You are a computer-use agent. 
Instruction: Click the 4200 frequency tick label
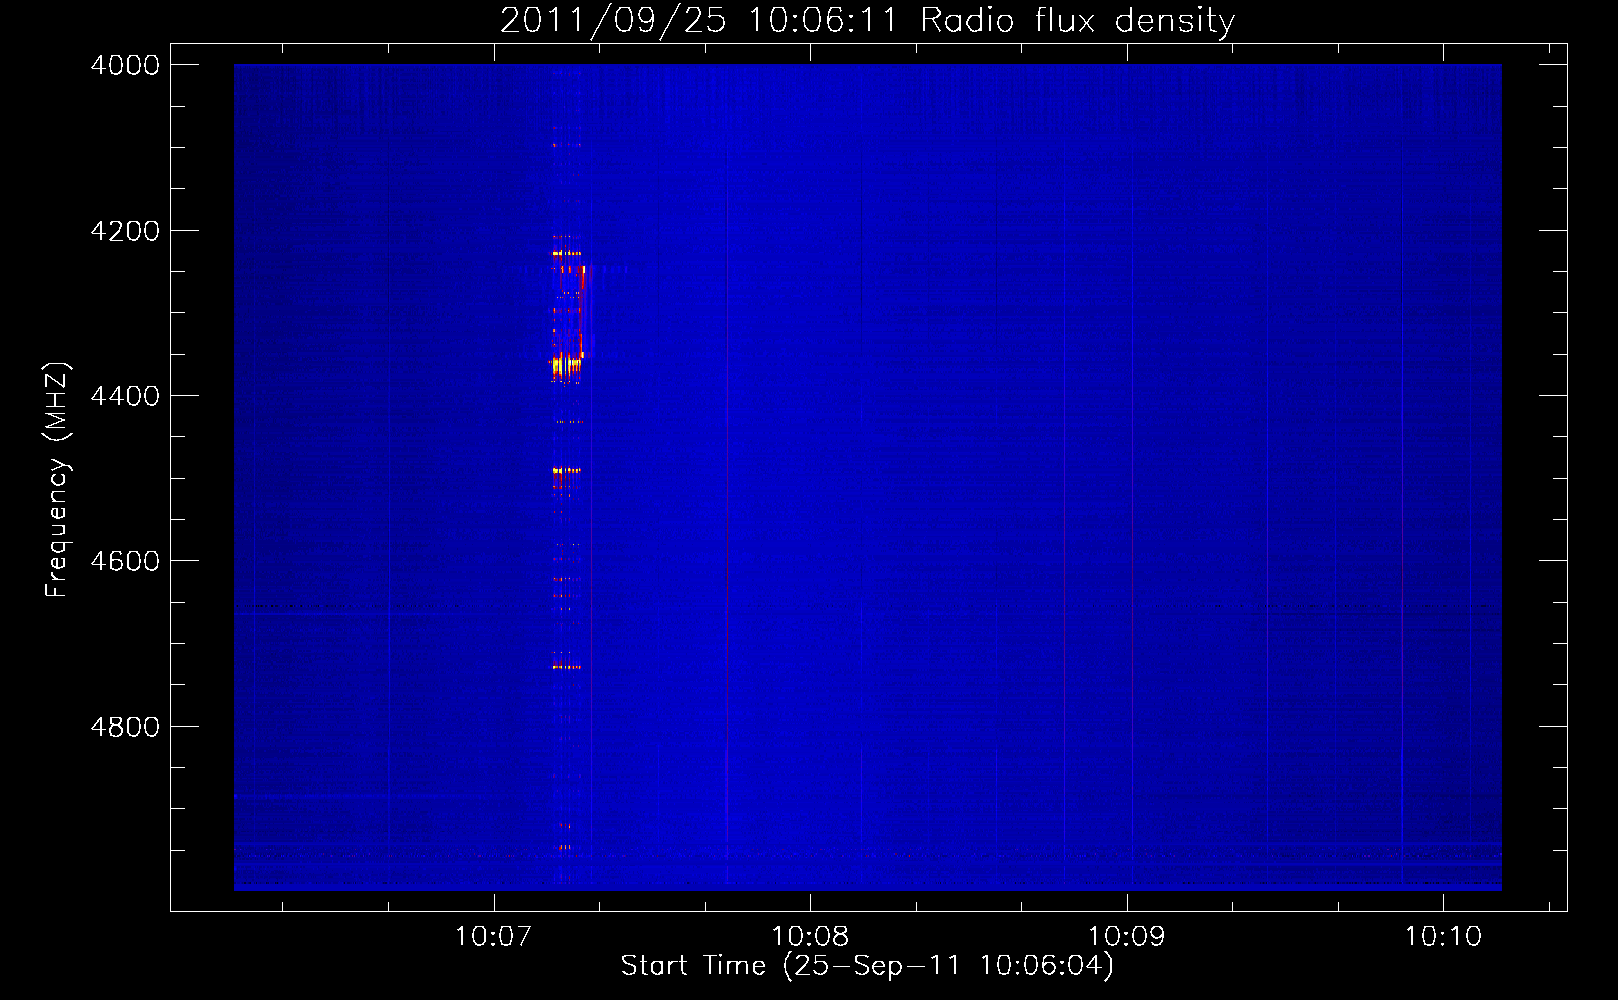point(125,231)
